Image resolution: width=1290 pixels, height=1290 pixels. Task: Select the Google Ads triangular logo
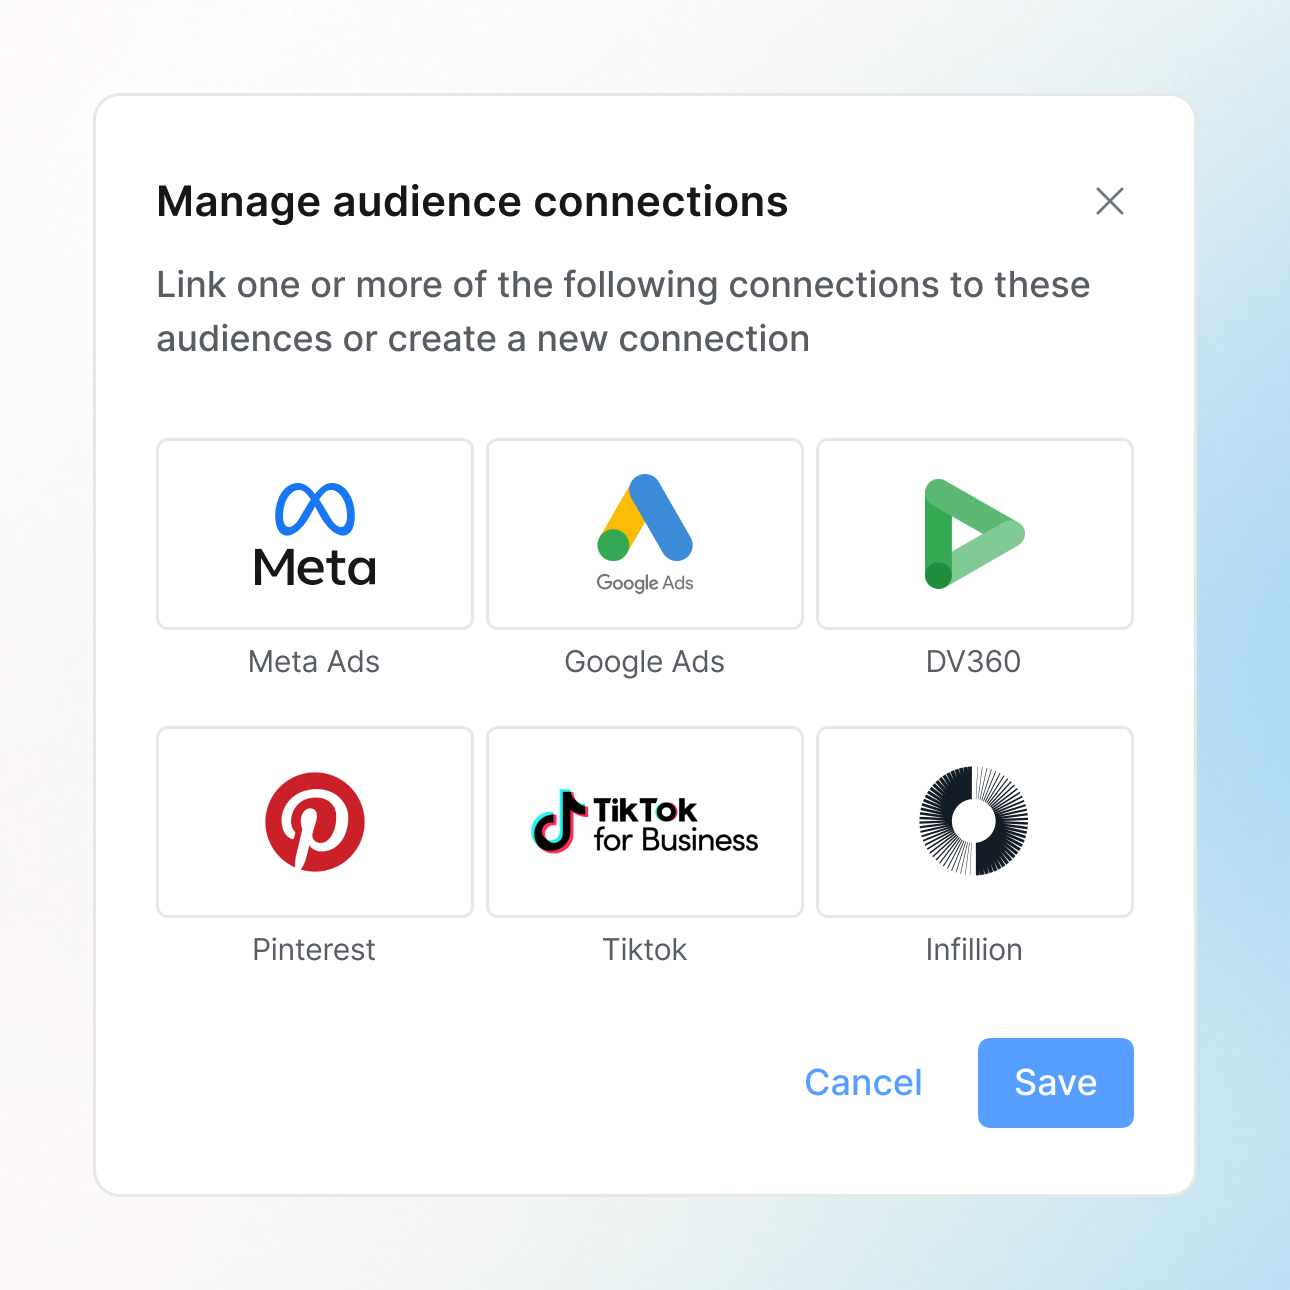tap(645, 518)
